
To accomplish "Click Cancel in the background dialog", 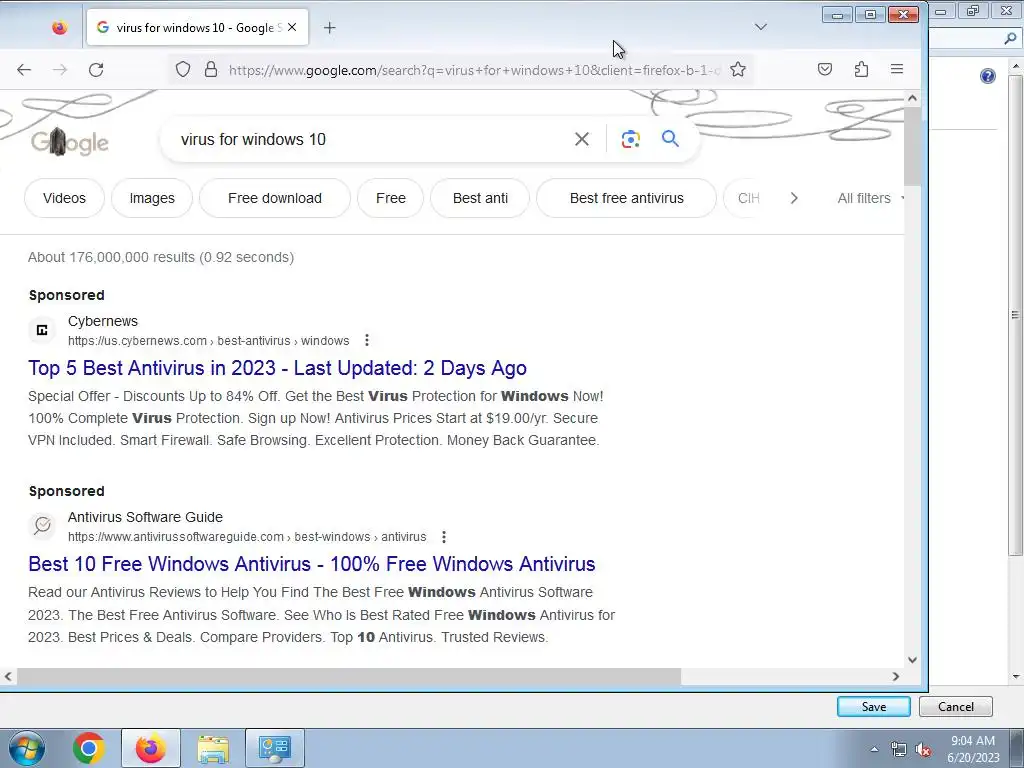I will [955, 707].
